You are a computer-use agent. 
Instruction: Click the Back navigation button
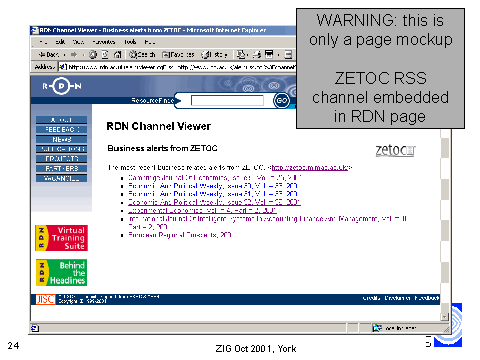(48, 54)
